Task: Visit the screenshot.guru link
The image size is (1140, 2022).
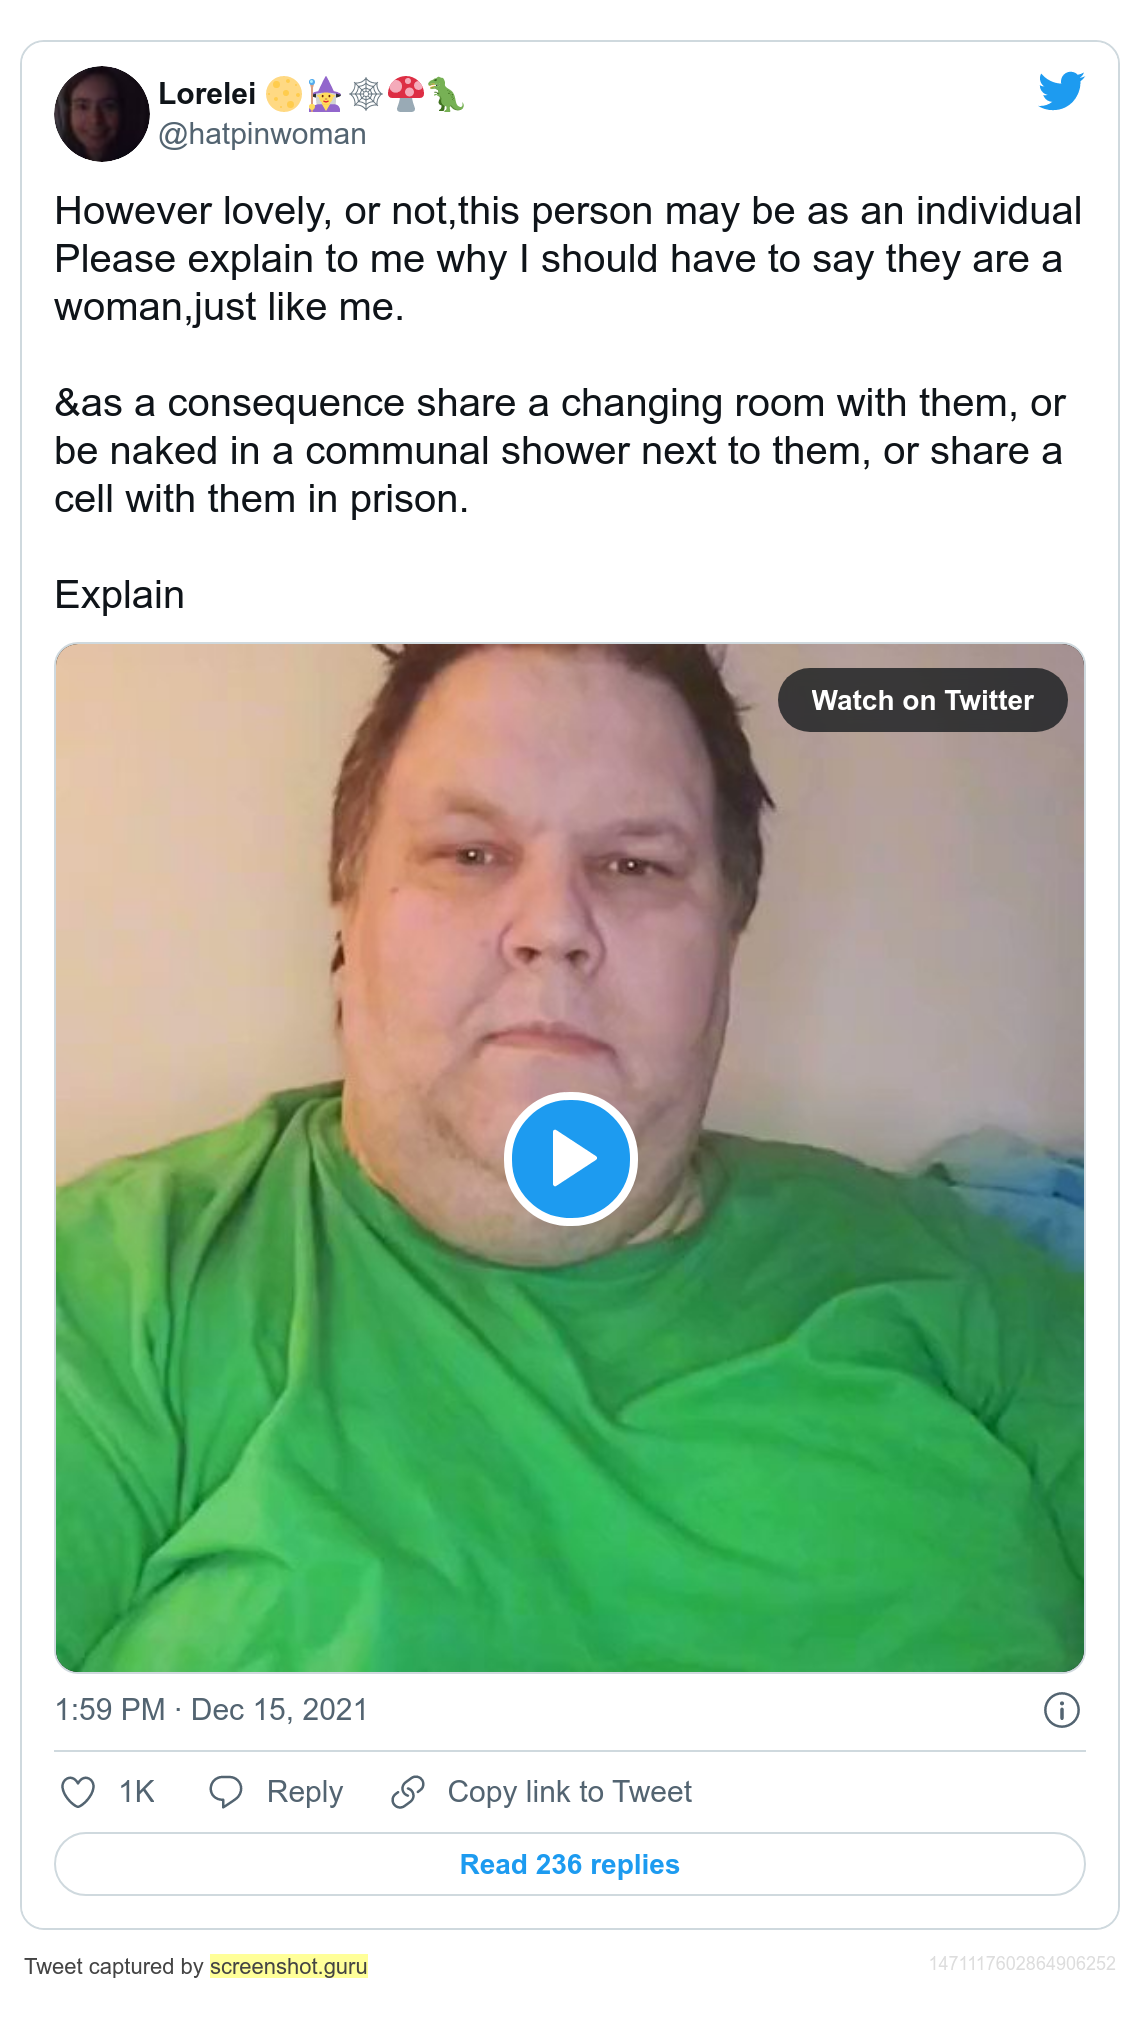Action: [288, 1966]
